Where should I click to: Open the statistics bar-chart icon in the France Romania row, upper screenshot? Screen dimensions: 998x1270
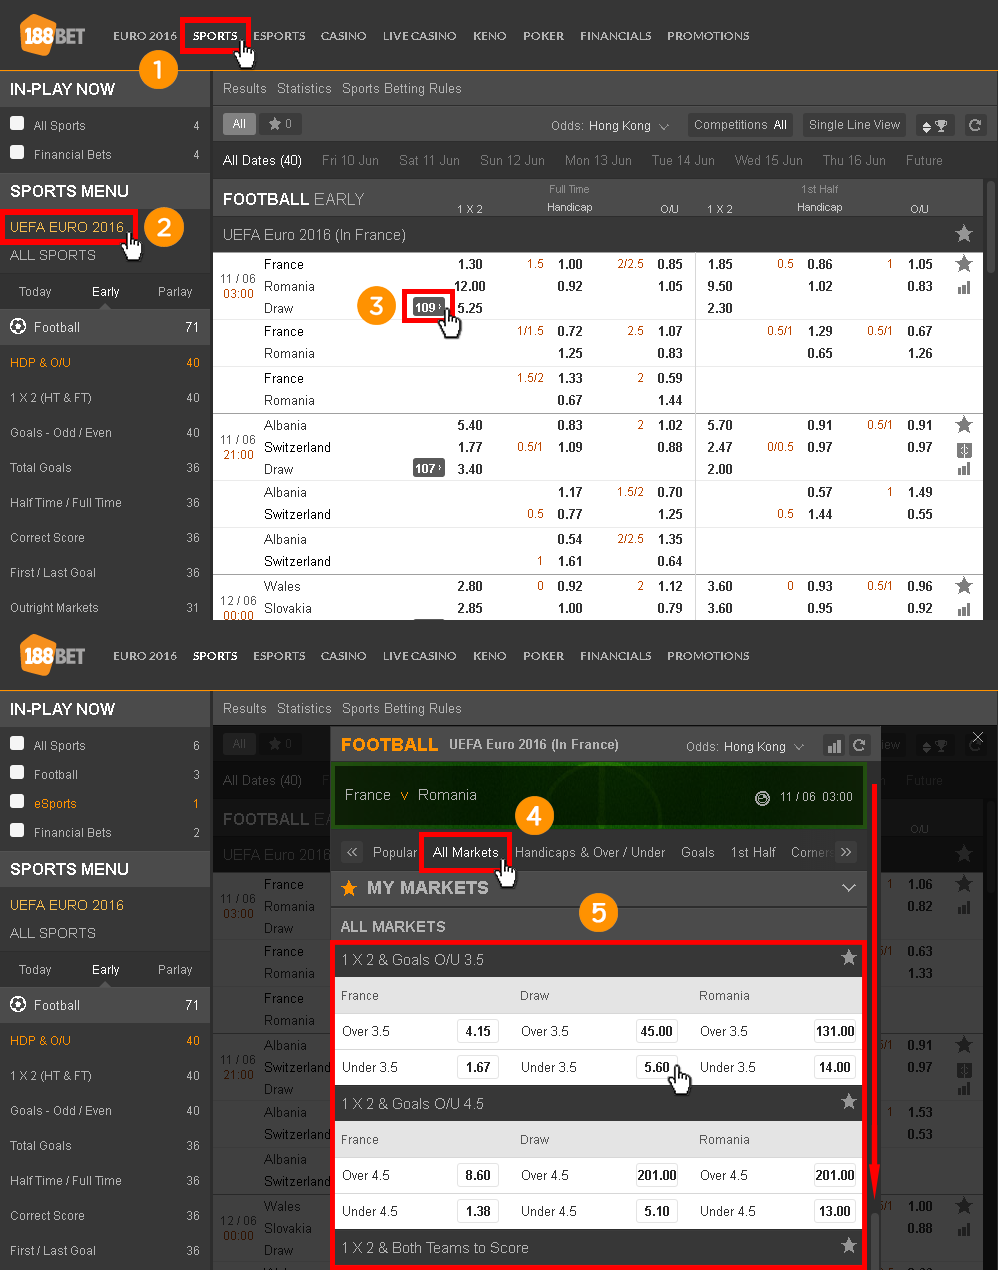pos(964,288)
